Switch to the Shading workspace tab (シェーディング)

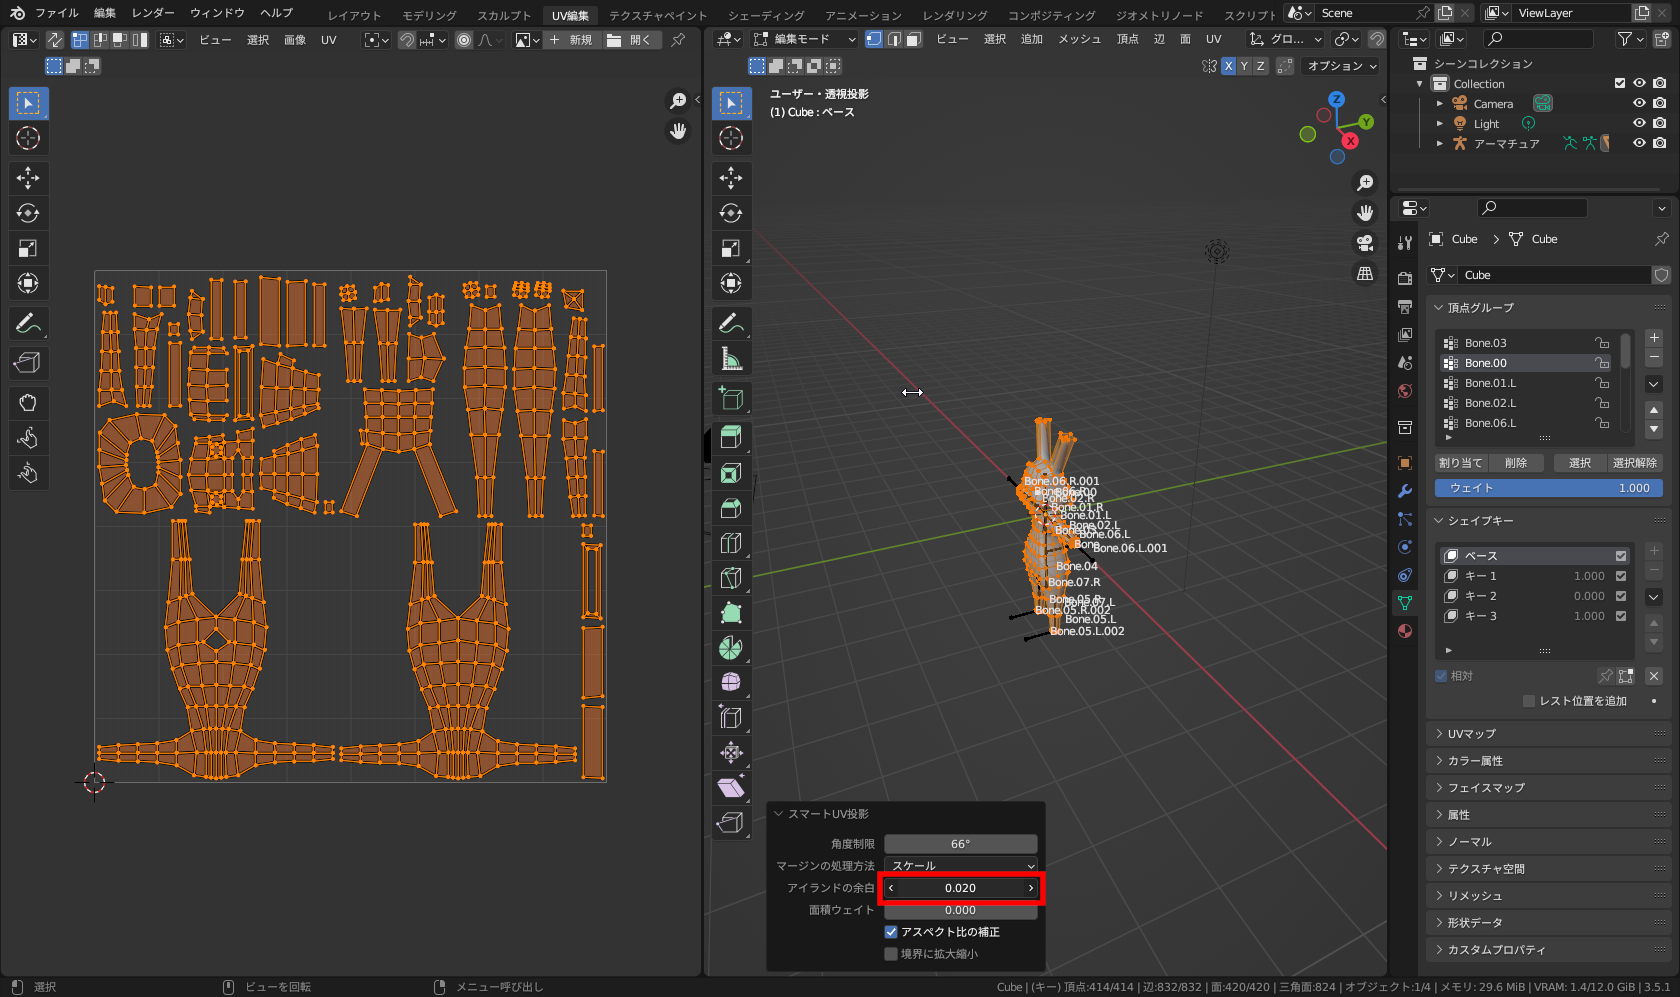point(765,15)
